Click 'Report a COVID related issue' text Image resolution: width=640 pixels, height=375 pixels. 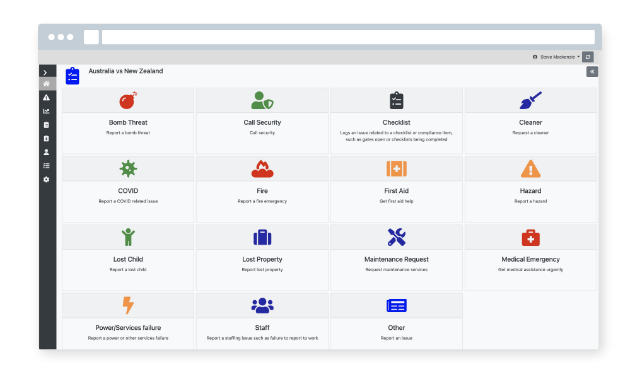pos(128,201)
